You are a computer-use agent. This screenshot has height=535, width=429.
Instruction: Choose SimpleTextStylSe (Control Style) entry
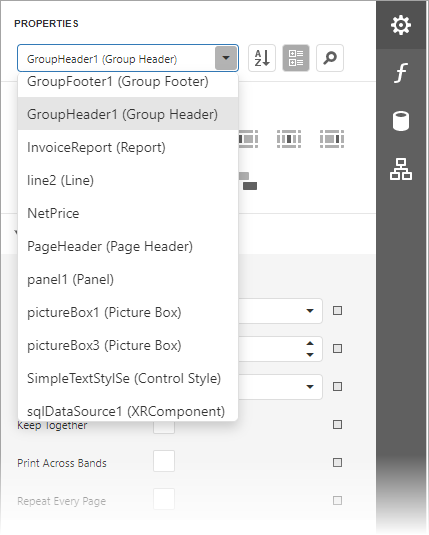pyautogui.click(x=128, y=378)
